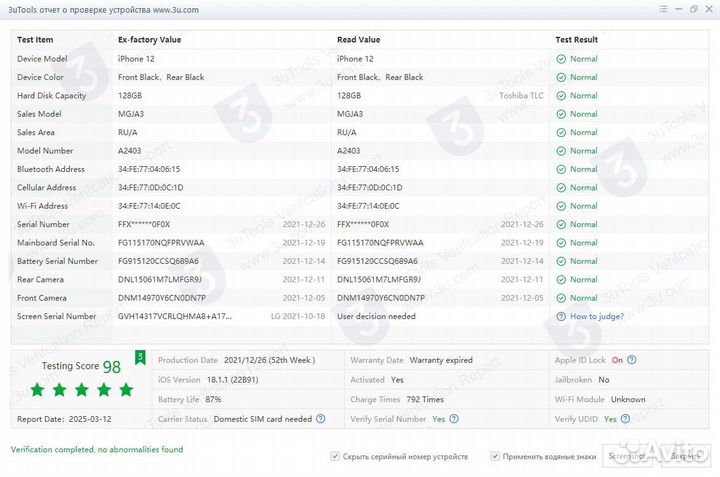Click the Normal checkmark icon for Battery Serial Number
The width and height of the screenshot is (720, 477).
coord(561,261)
